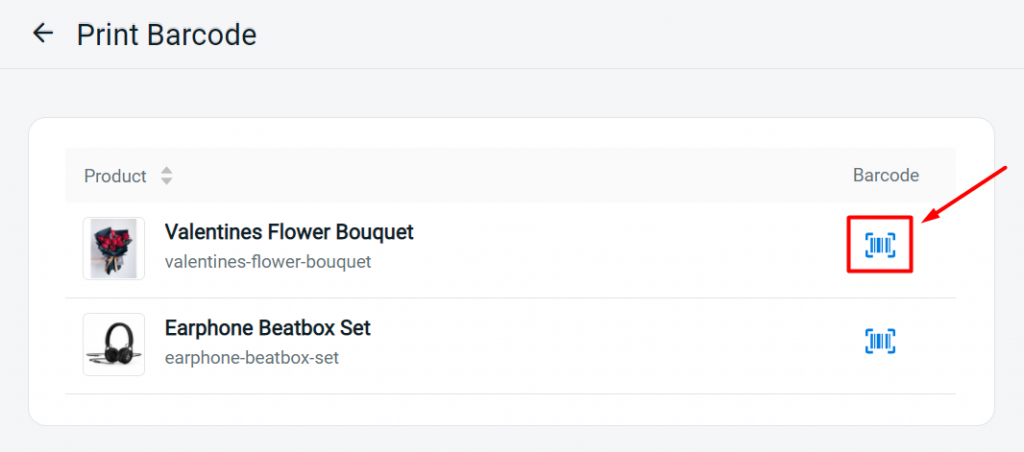Click the Barcode column header label
The width and height of the screenshot is (1024, 452).
coord(886,175)
